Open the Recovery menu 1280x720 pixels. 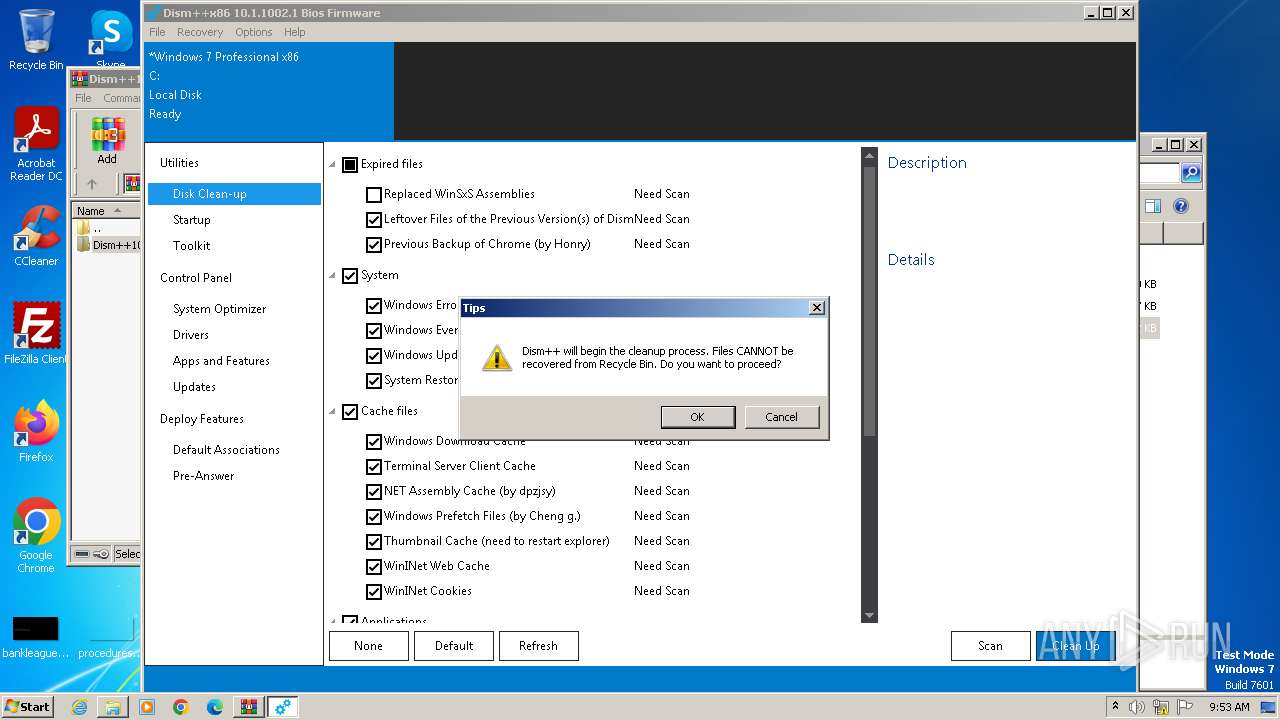tap(200, 32)
